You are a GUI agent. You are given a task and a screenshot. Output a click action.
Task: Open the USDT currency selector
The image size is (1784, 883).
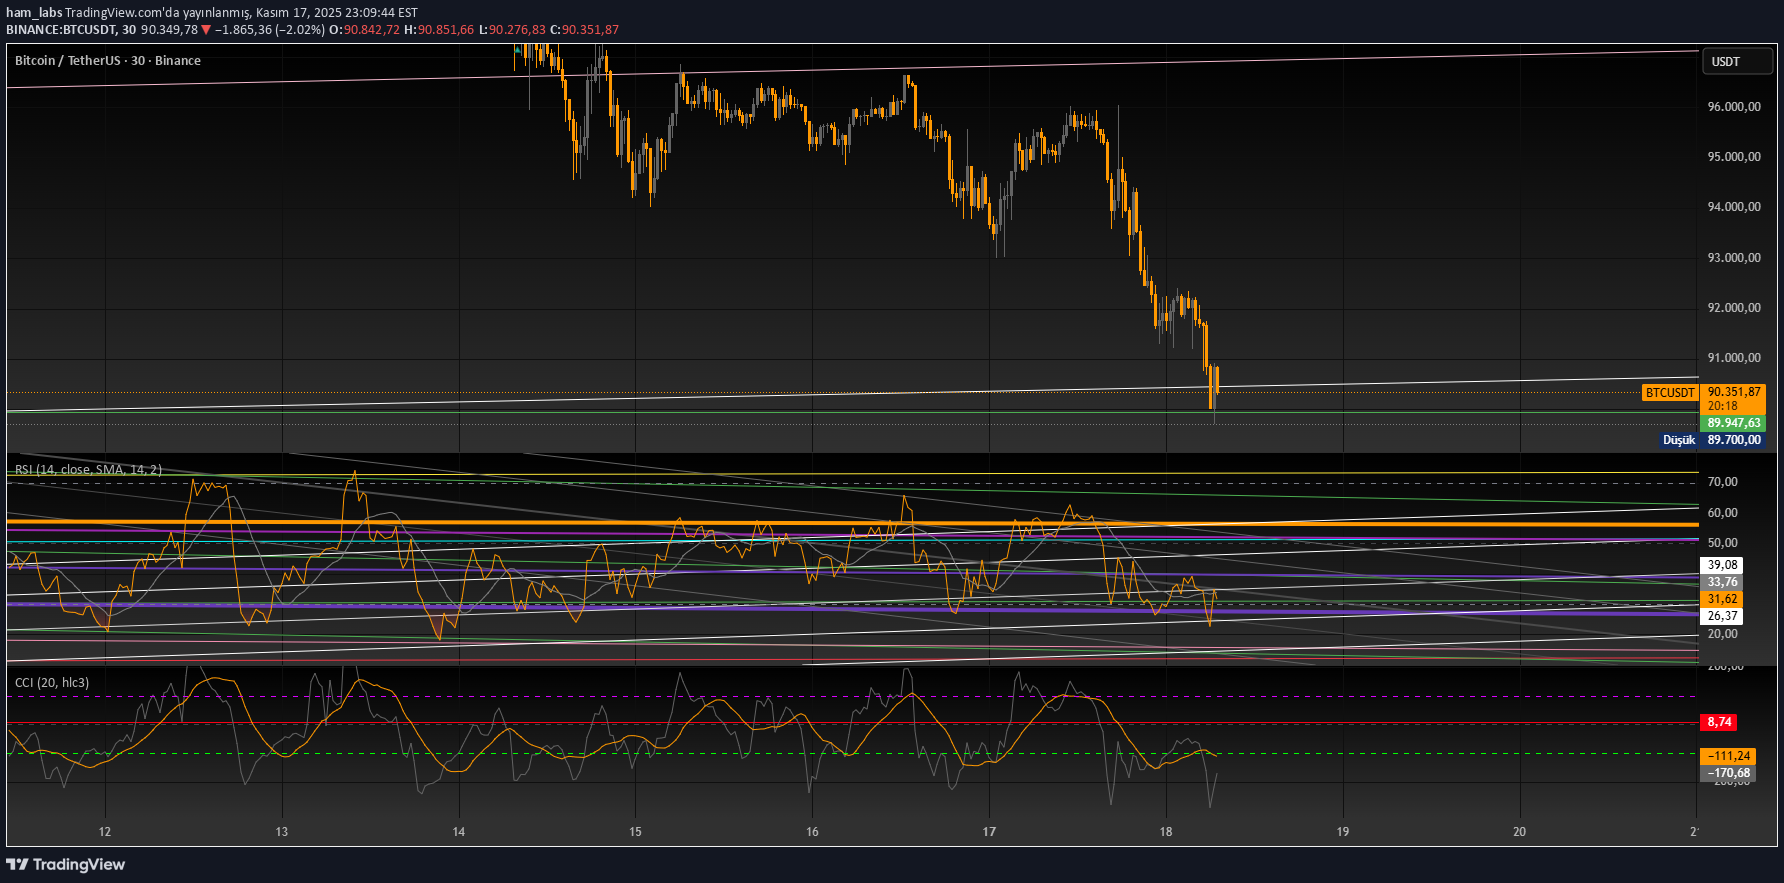1736,61
